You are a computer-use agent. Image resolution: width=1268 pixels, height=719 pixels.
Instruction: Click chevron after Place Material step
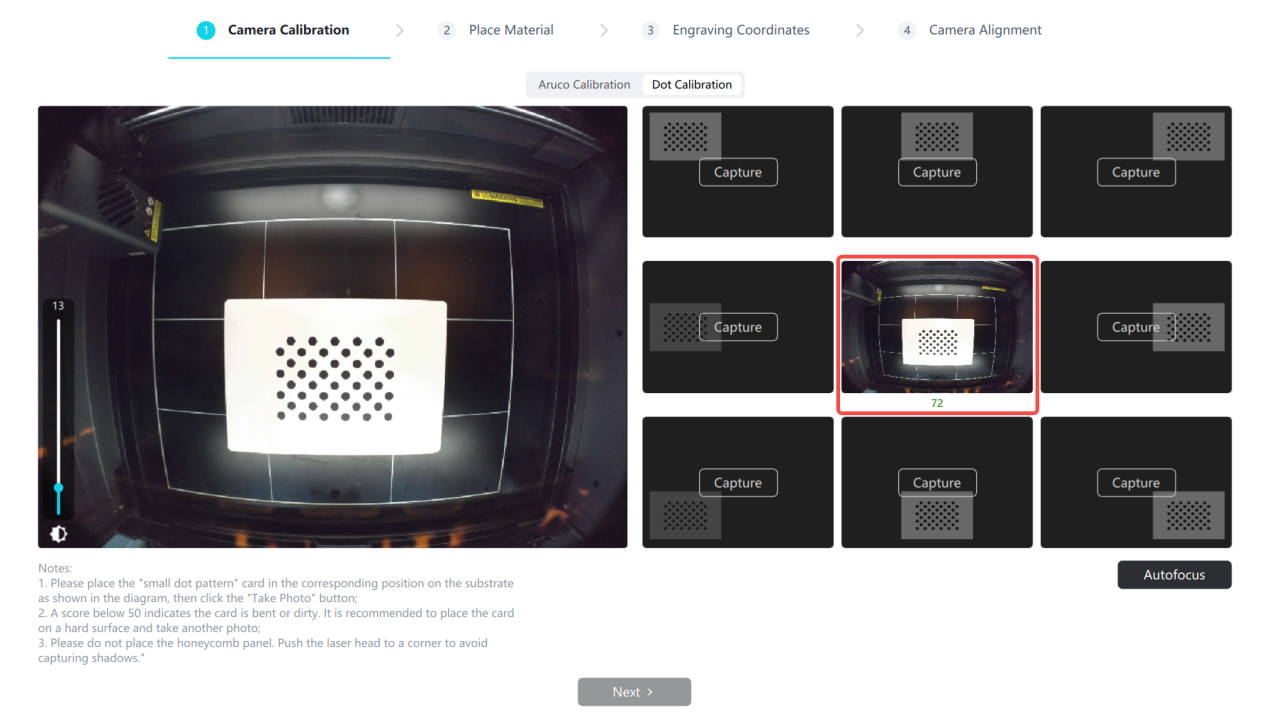pyautogui.click(x=604, y=30)
